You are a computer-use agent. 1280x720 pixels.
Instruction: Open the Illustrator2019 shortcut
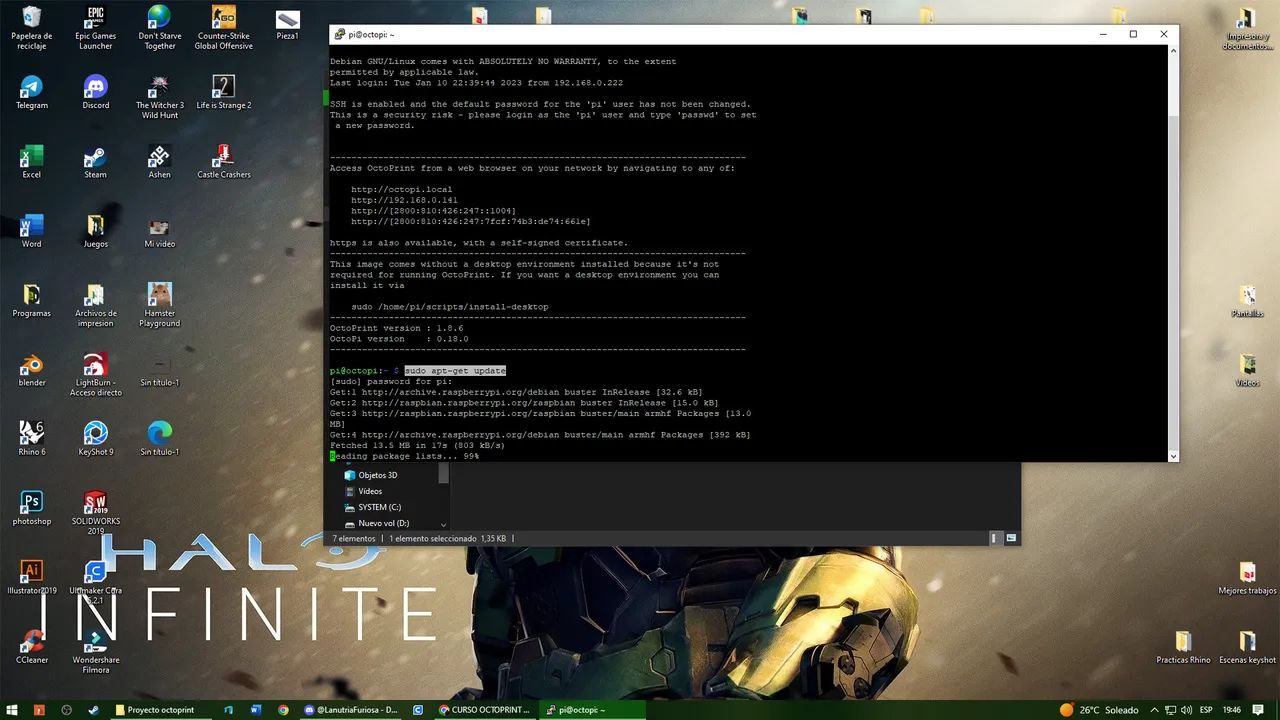point(31,578)
